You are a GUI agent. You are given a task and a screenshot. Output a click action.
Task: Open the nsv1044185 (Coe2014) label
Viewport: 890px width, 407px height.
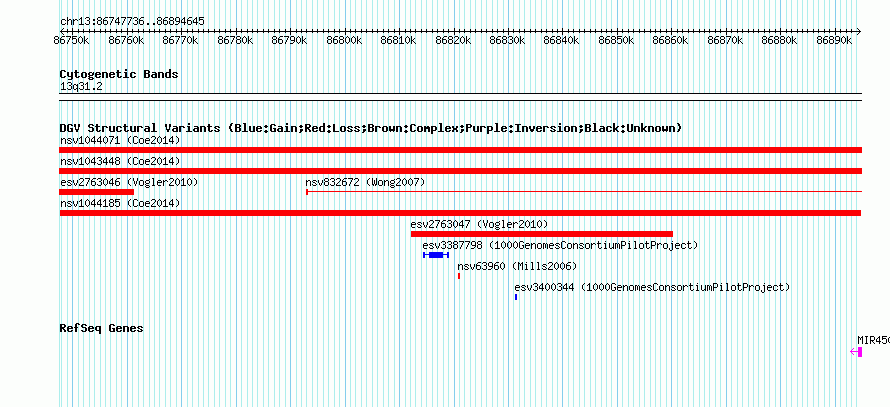[x=120, y=203]
